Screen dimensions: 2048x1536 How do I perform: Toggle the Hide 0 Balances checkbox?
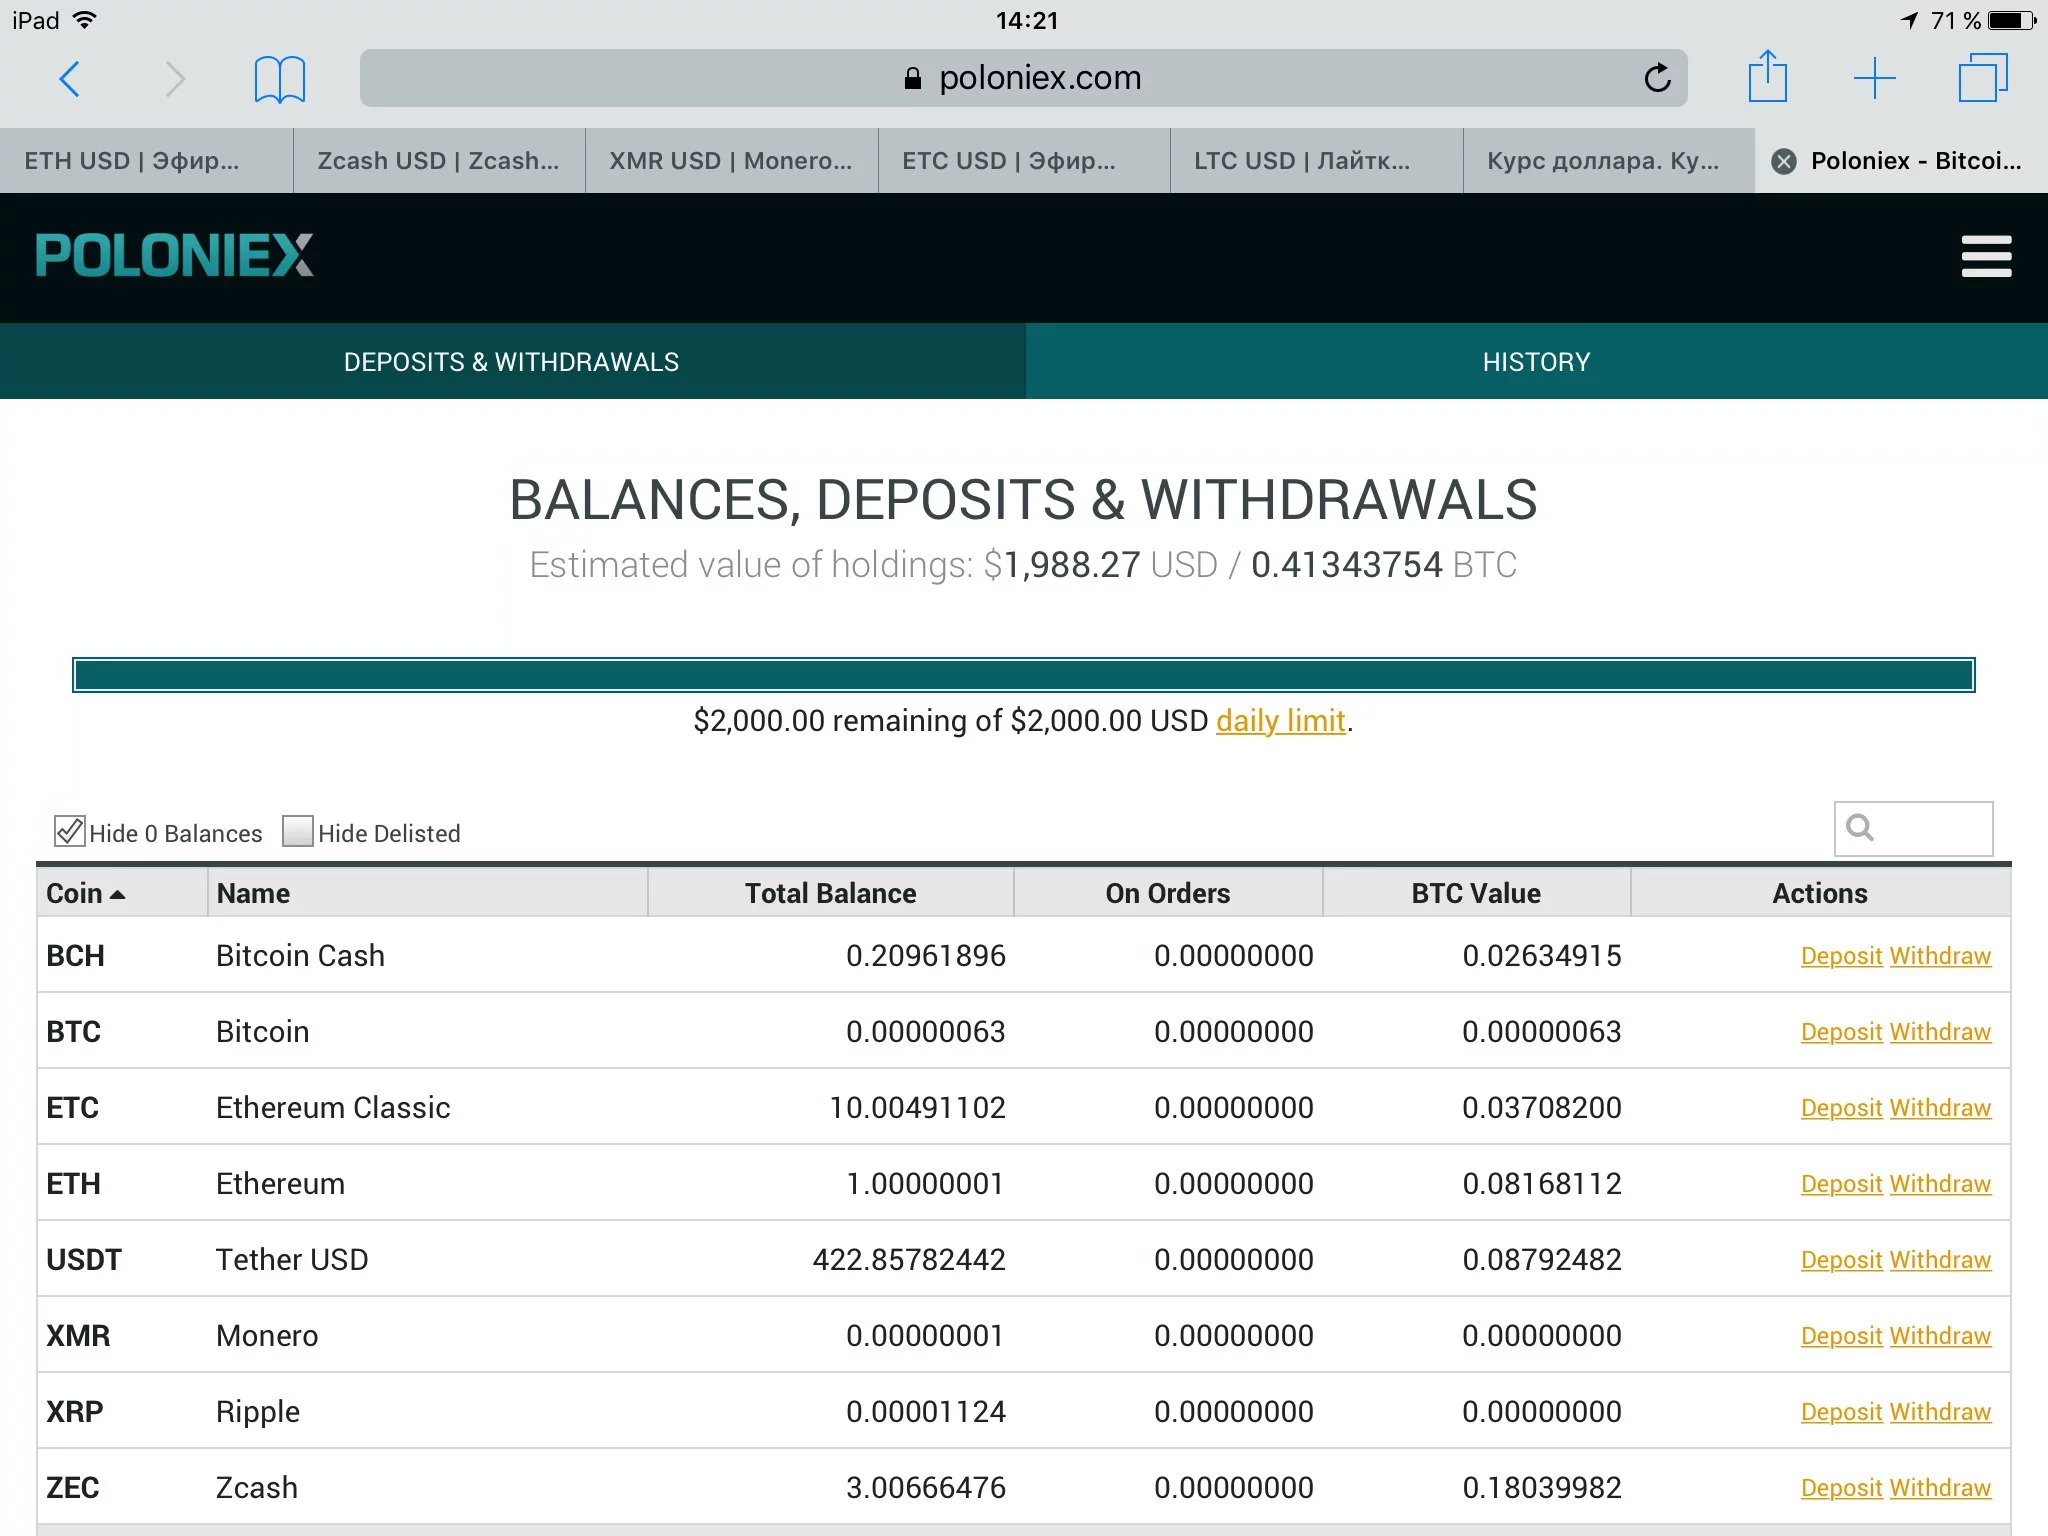click(x=69, y=831)
